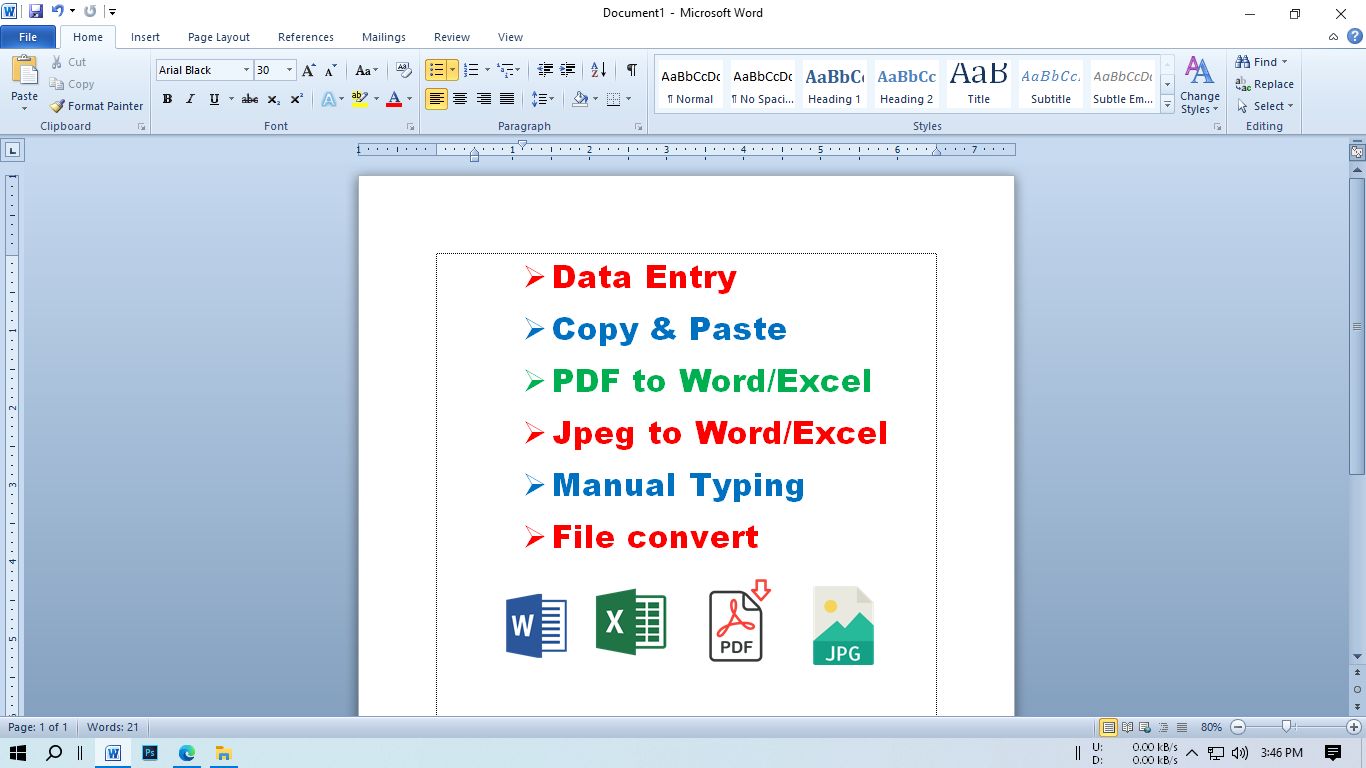Click the Grow Font icon
This screenshot has height=768, width=1366.
pos(308,70)
